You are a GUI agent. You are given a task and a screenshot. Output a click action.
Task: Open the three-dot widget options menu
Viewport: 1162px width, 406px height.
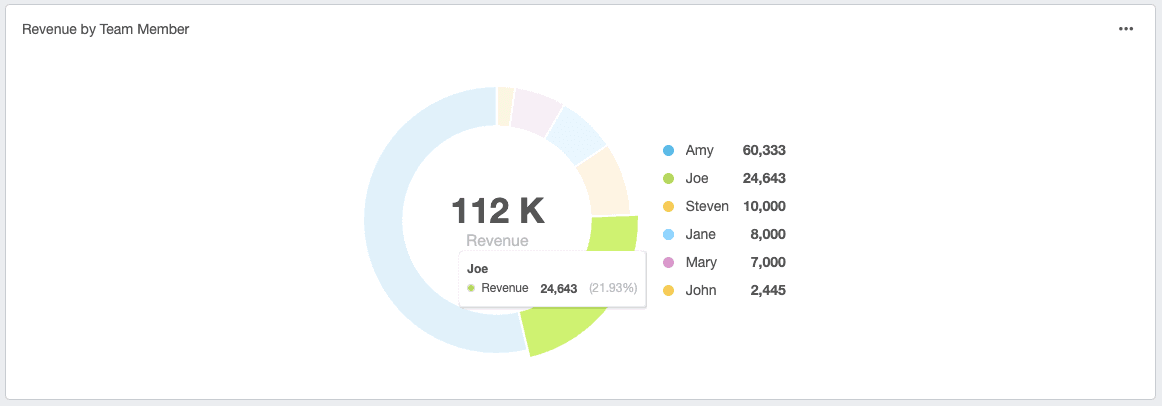tap(1126, 29)
